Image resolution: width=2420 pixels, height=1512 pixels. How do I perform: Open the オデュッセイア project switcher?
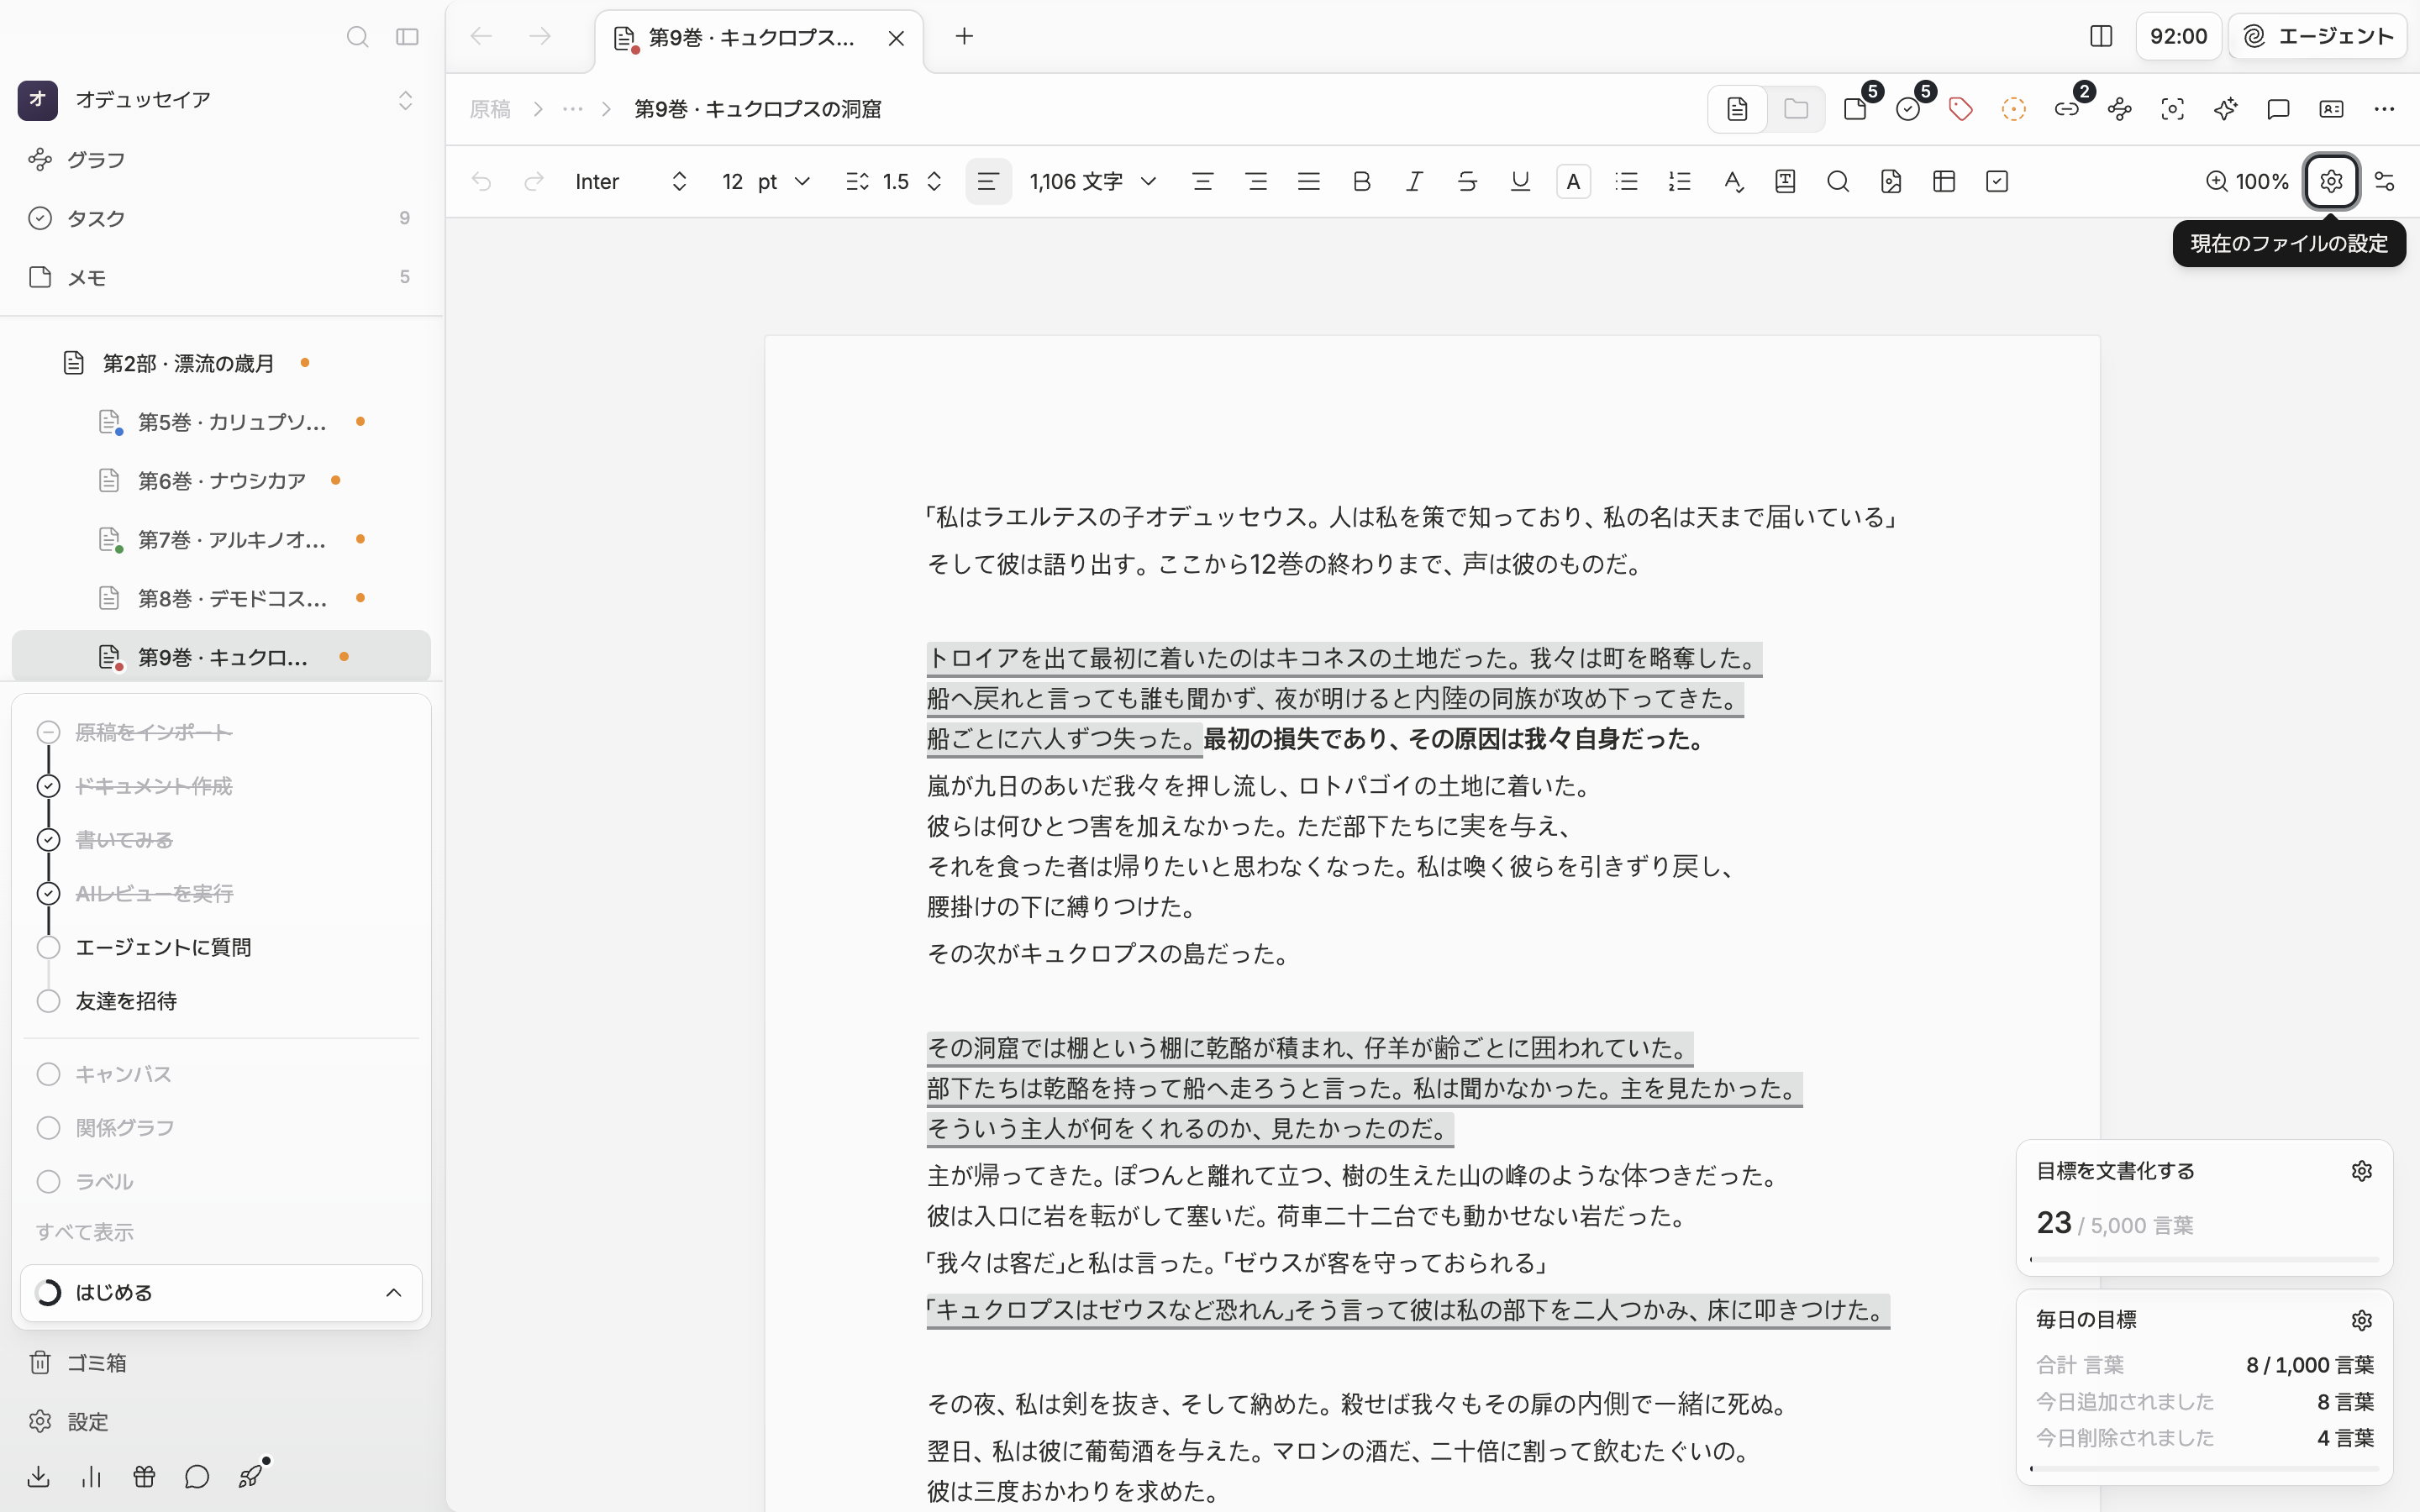[217, 99]
